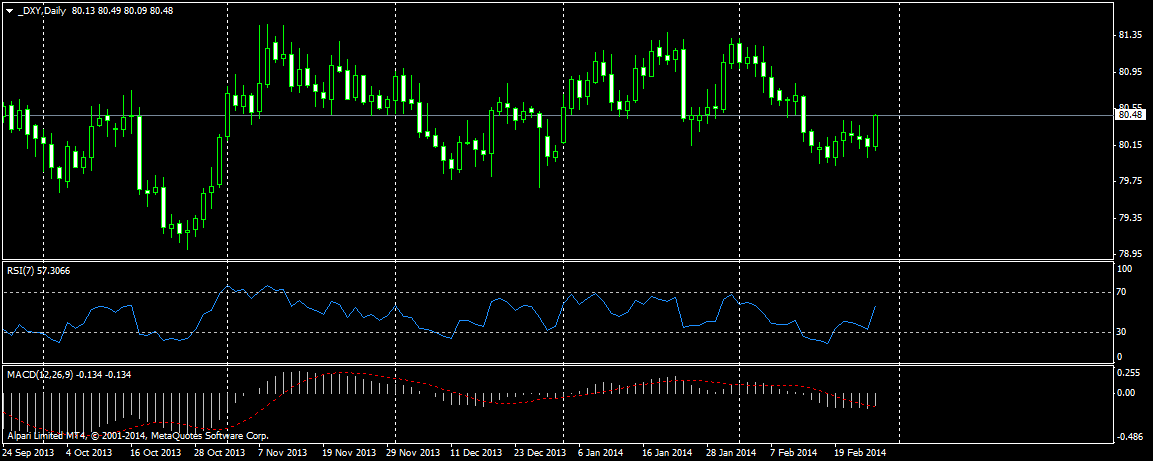
Task: Click the 28 Jan 2014 date label
Action: tap(732, 453)
